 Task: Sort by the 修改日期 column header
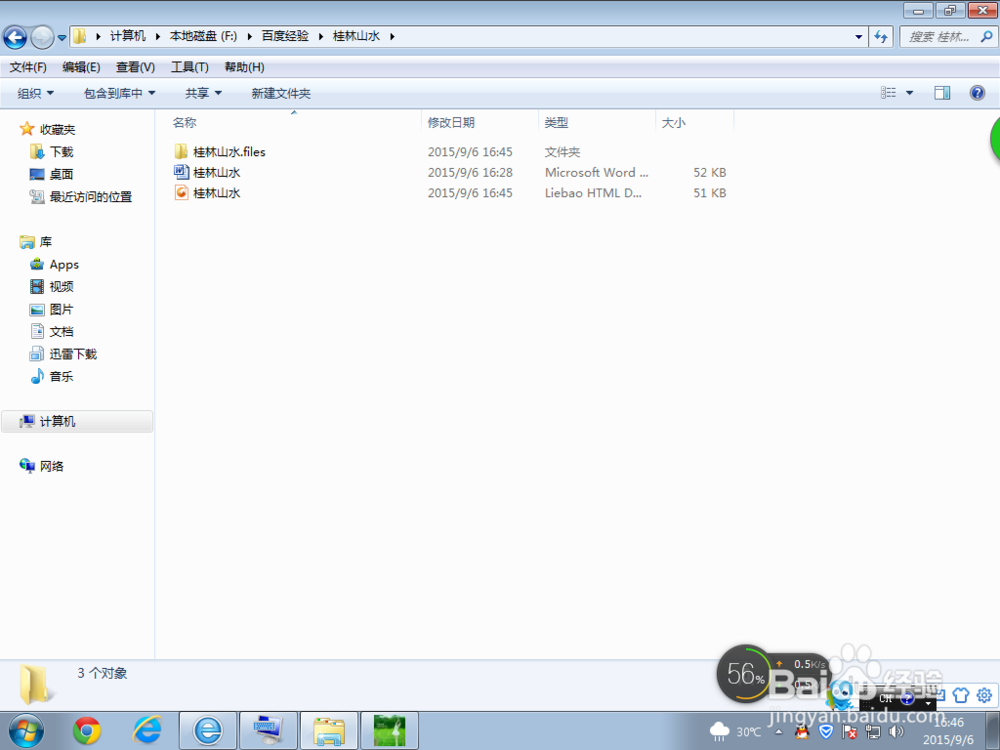(451, 122)
